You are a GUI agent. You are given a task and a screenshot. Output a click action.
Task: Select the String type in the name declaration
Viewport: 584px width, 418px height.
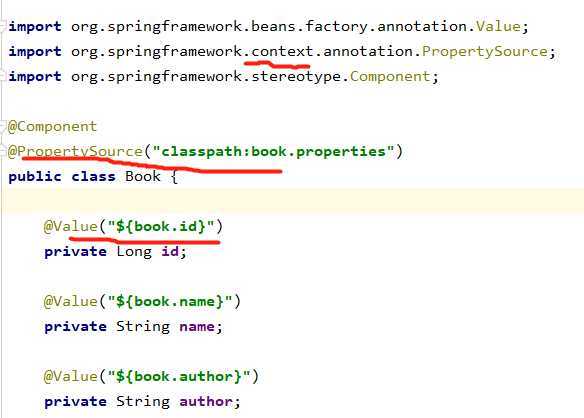click(x=143, y=327)
